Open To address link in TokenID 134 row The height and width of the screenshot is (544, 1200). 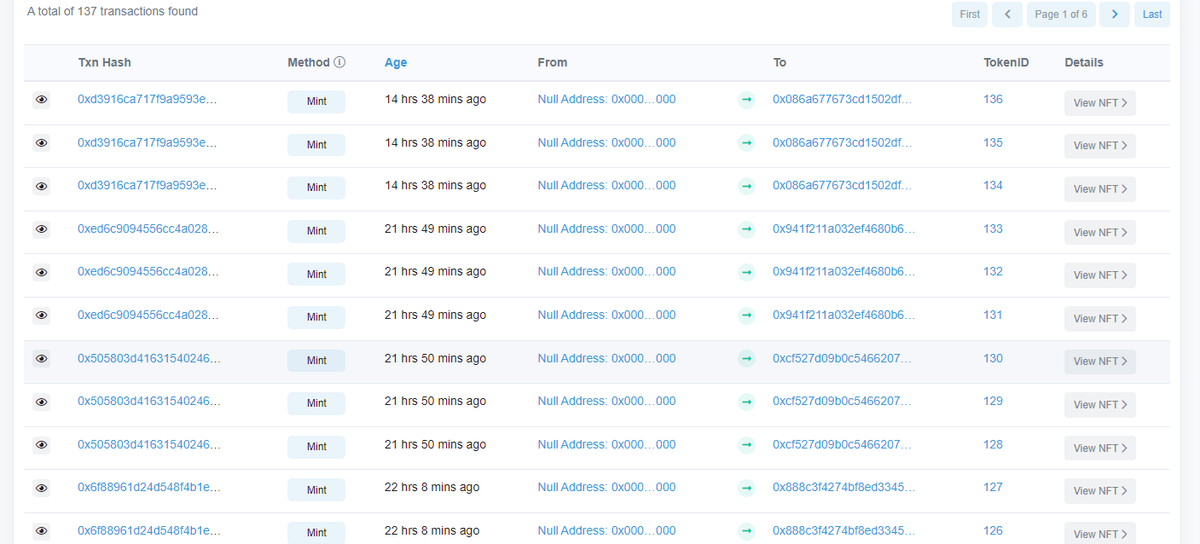pos(842,185)
